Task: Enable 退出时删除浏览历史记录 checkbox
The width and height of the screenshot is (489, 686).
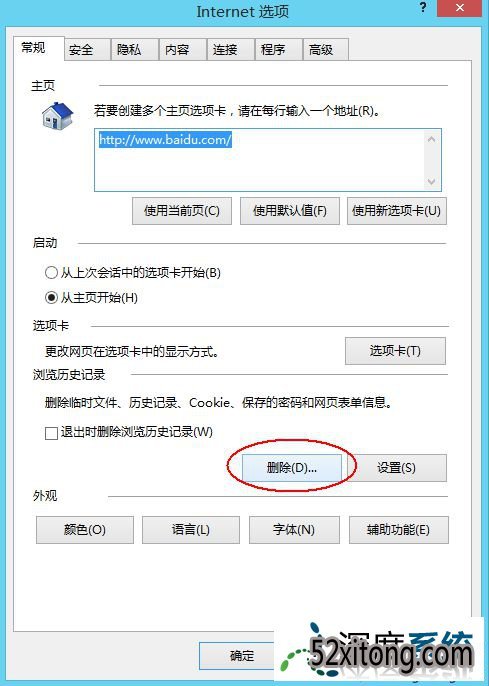Action: pyautogui.click(x=51, y=433)
